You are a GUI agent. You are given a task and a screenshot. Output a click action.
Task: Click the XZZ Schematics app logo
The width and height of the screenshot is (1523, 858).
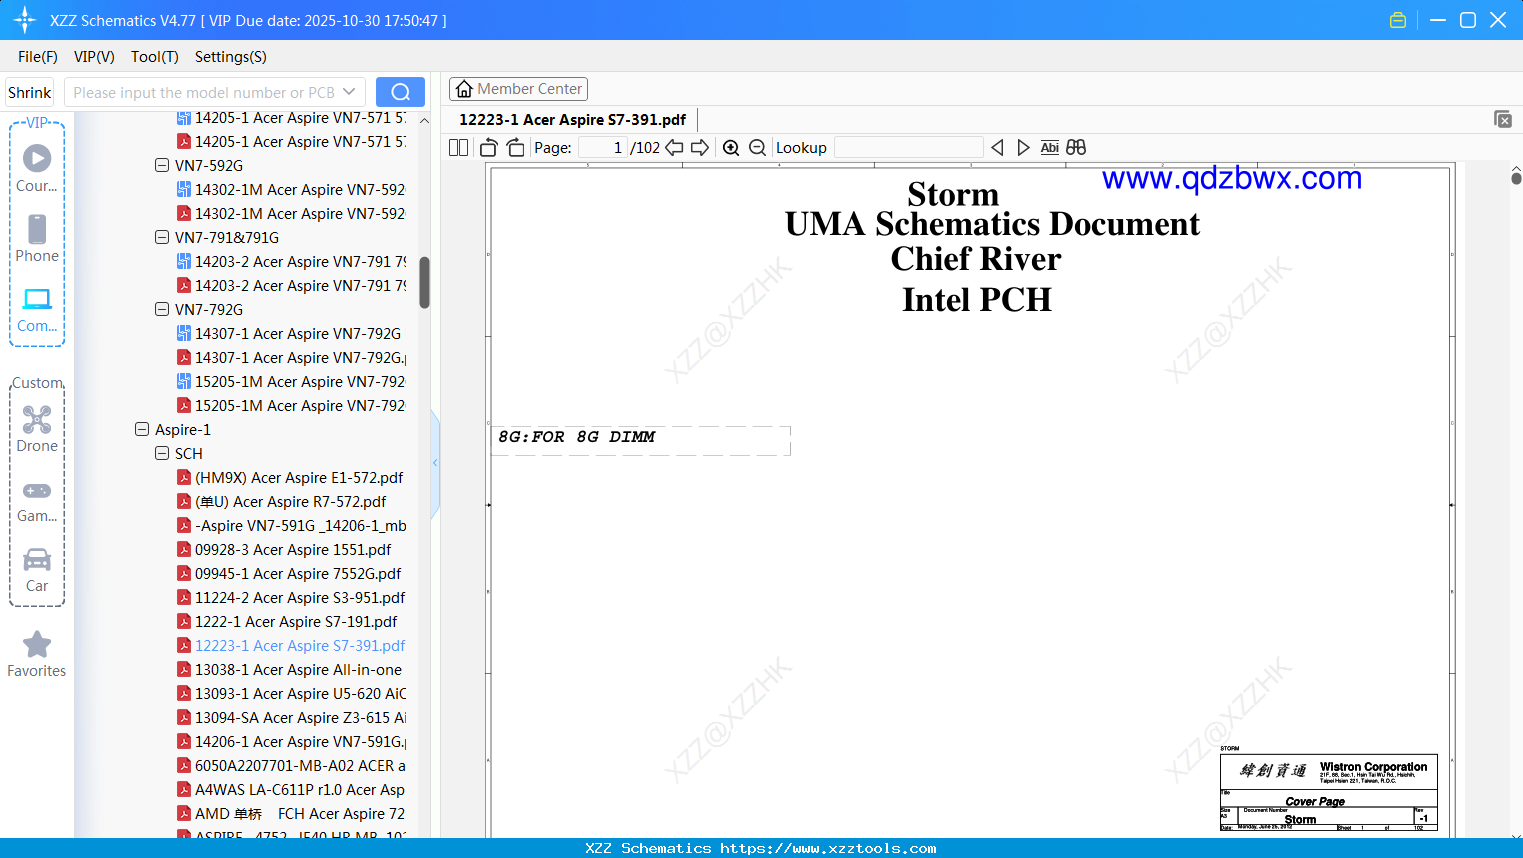tap(25, 20)
